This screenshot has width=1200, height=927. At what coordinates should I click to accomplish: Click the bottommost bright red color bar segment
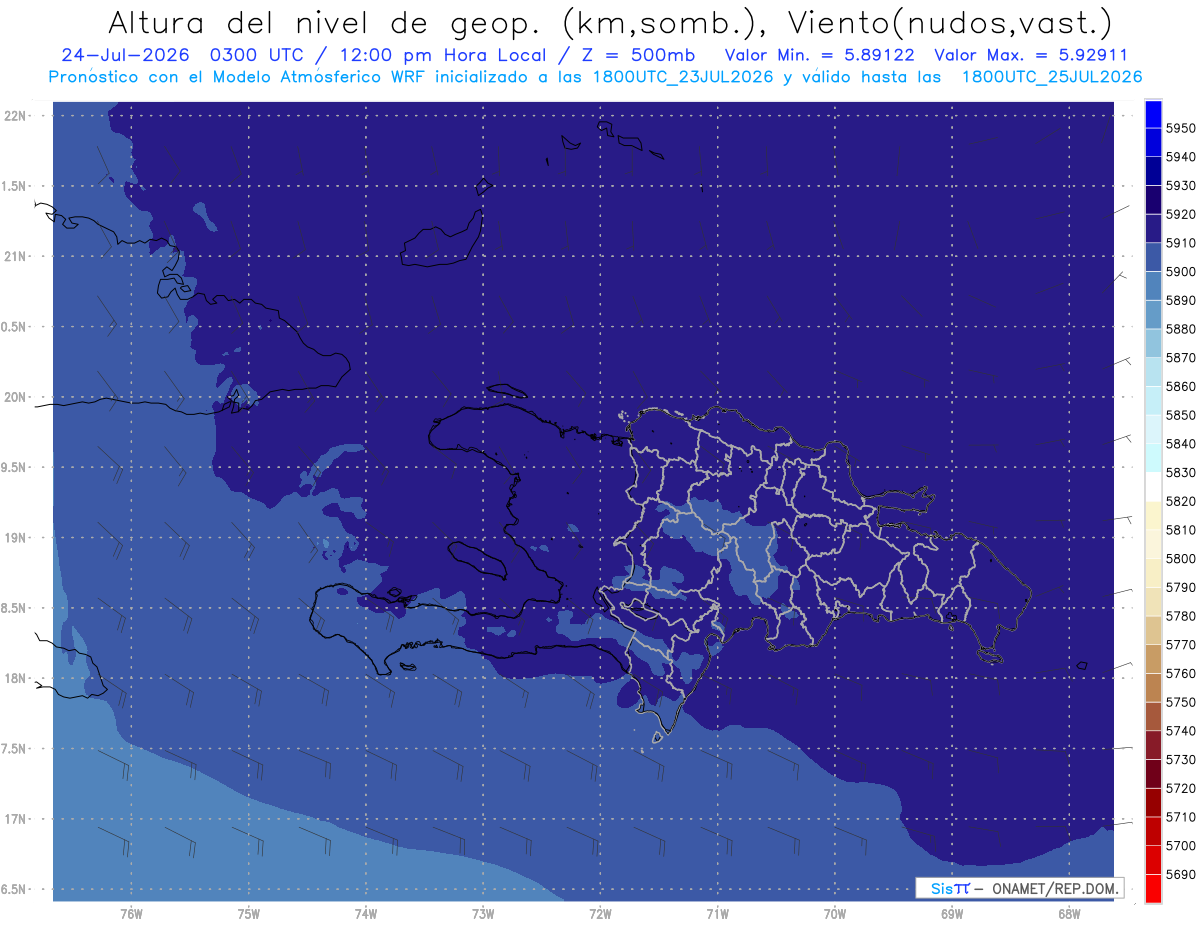[x=1153, y=888]
